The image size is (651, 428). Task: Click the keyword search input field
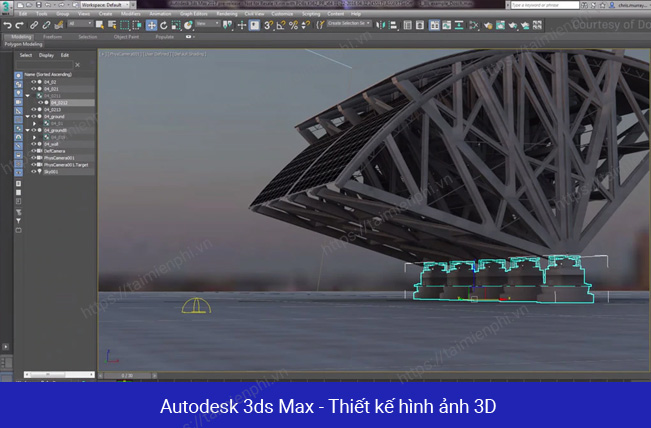pos(545,5)
